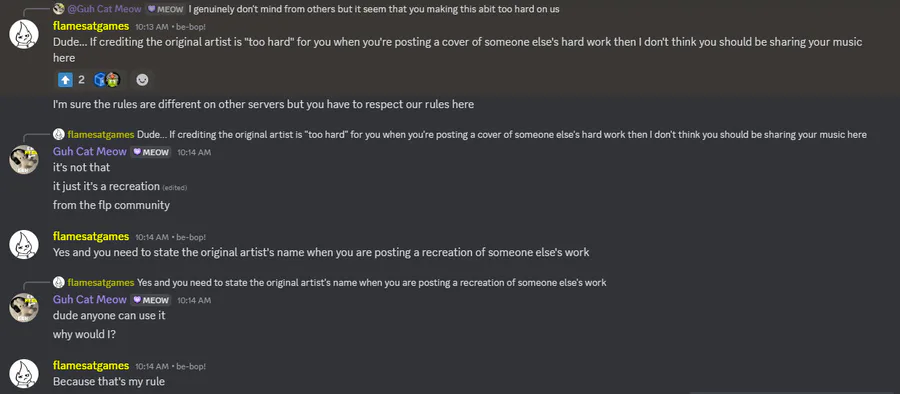Jump to the quoted reply "Dude... If crediting the original artist"
The image size is (900, 394).
tap(502, 134)
